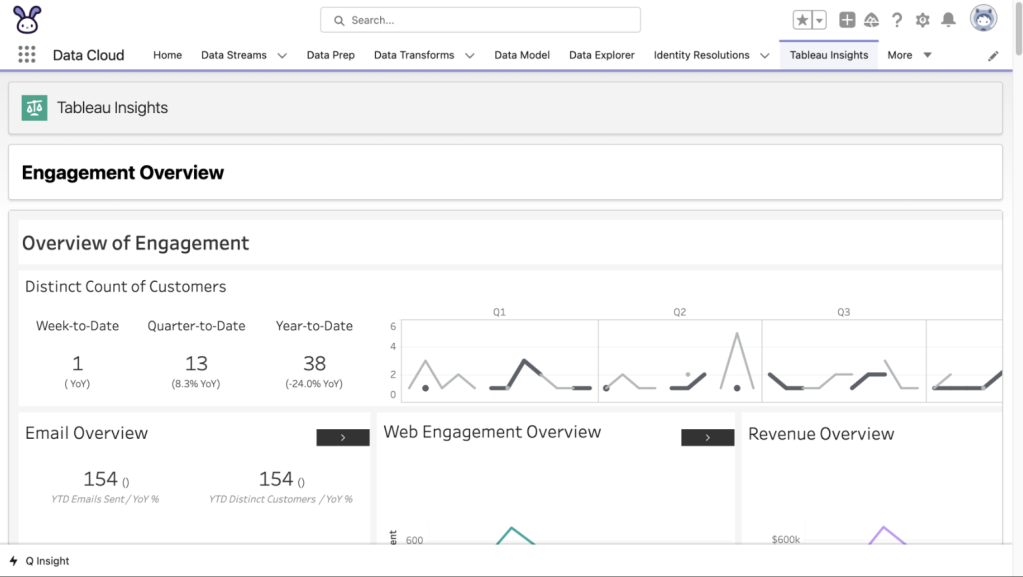Expand the Favorites list dropdown arrow
The image size is (1023, 577).
[819, 20]
